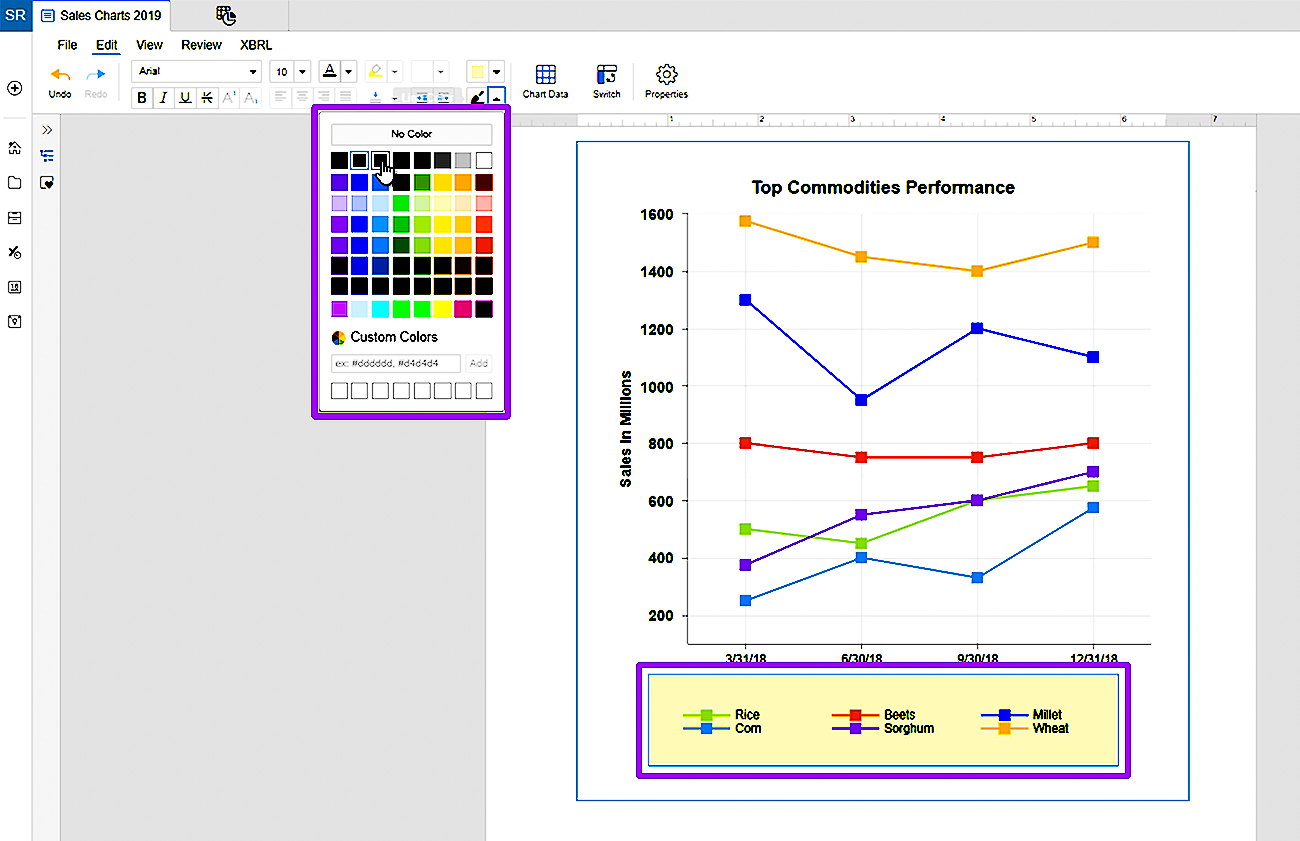Open the View menu
The width and height of the screenshot is (1300, 841).
point(149,45)
